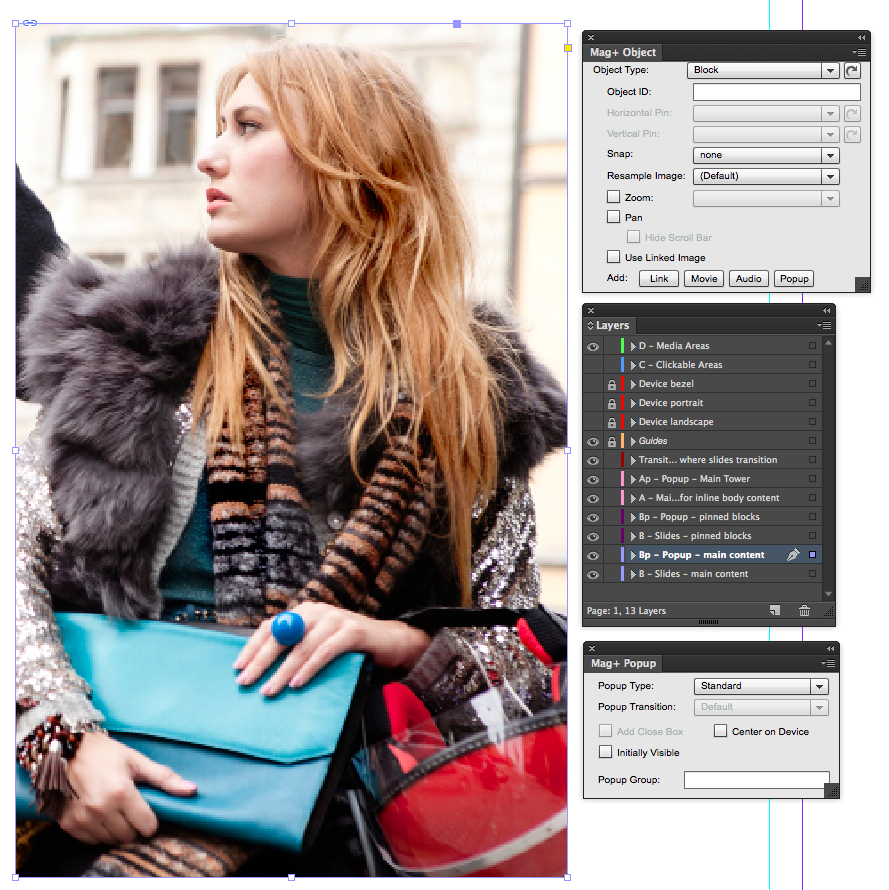The height and width of the screenshot is (890, 889).
Task: Select the Mag+ Popup tab
Action: coord(623,663)
